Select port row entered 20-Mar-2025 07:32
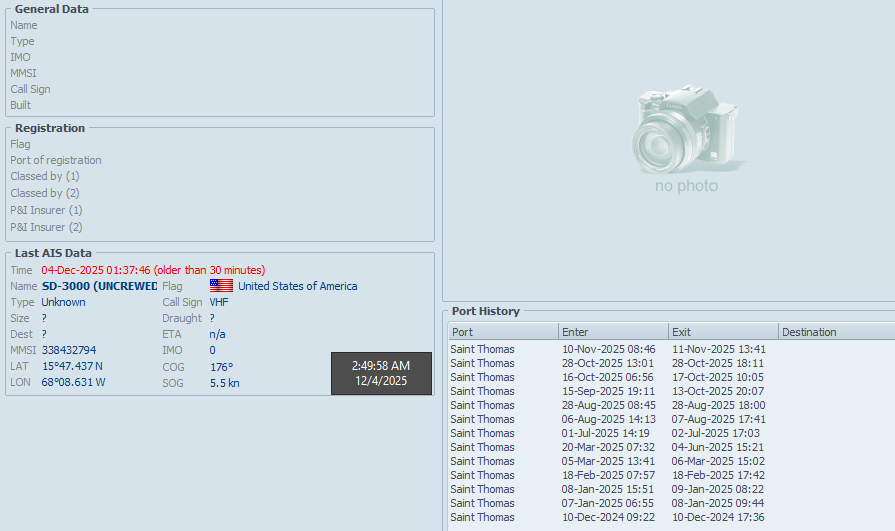895x531 pixels. click(671, 447)
